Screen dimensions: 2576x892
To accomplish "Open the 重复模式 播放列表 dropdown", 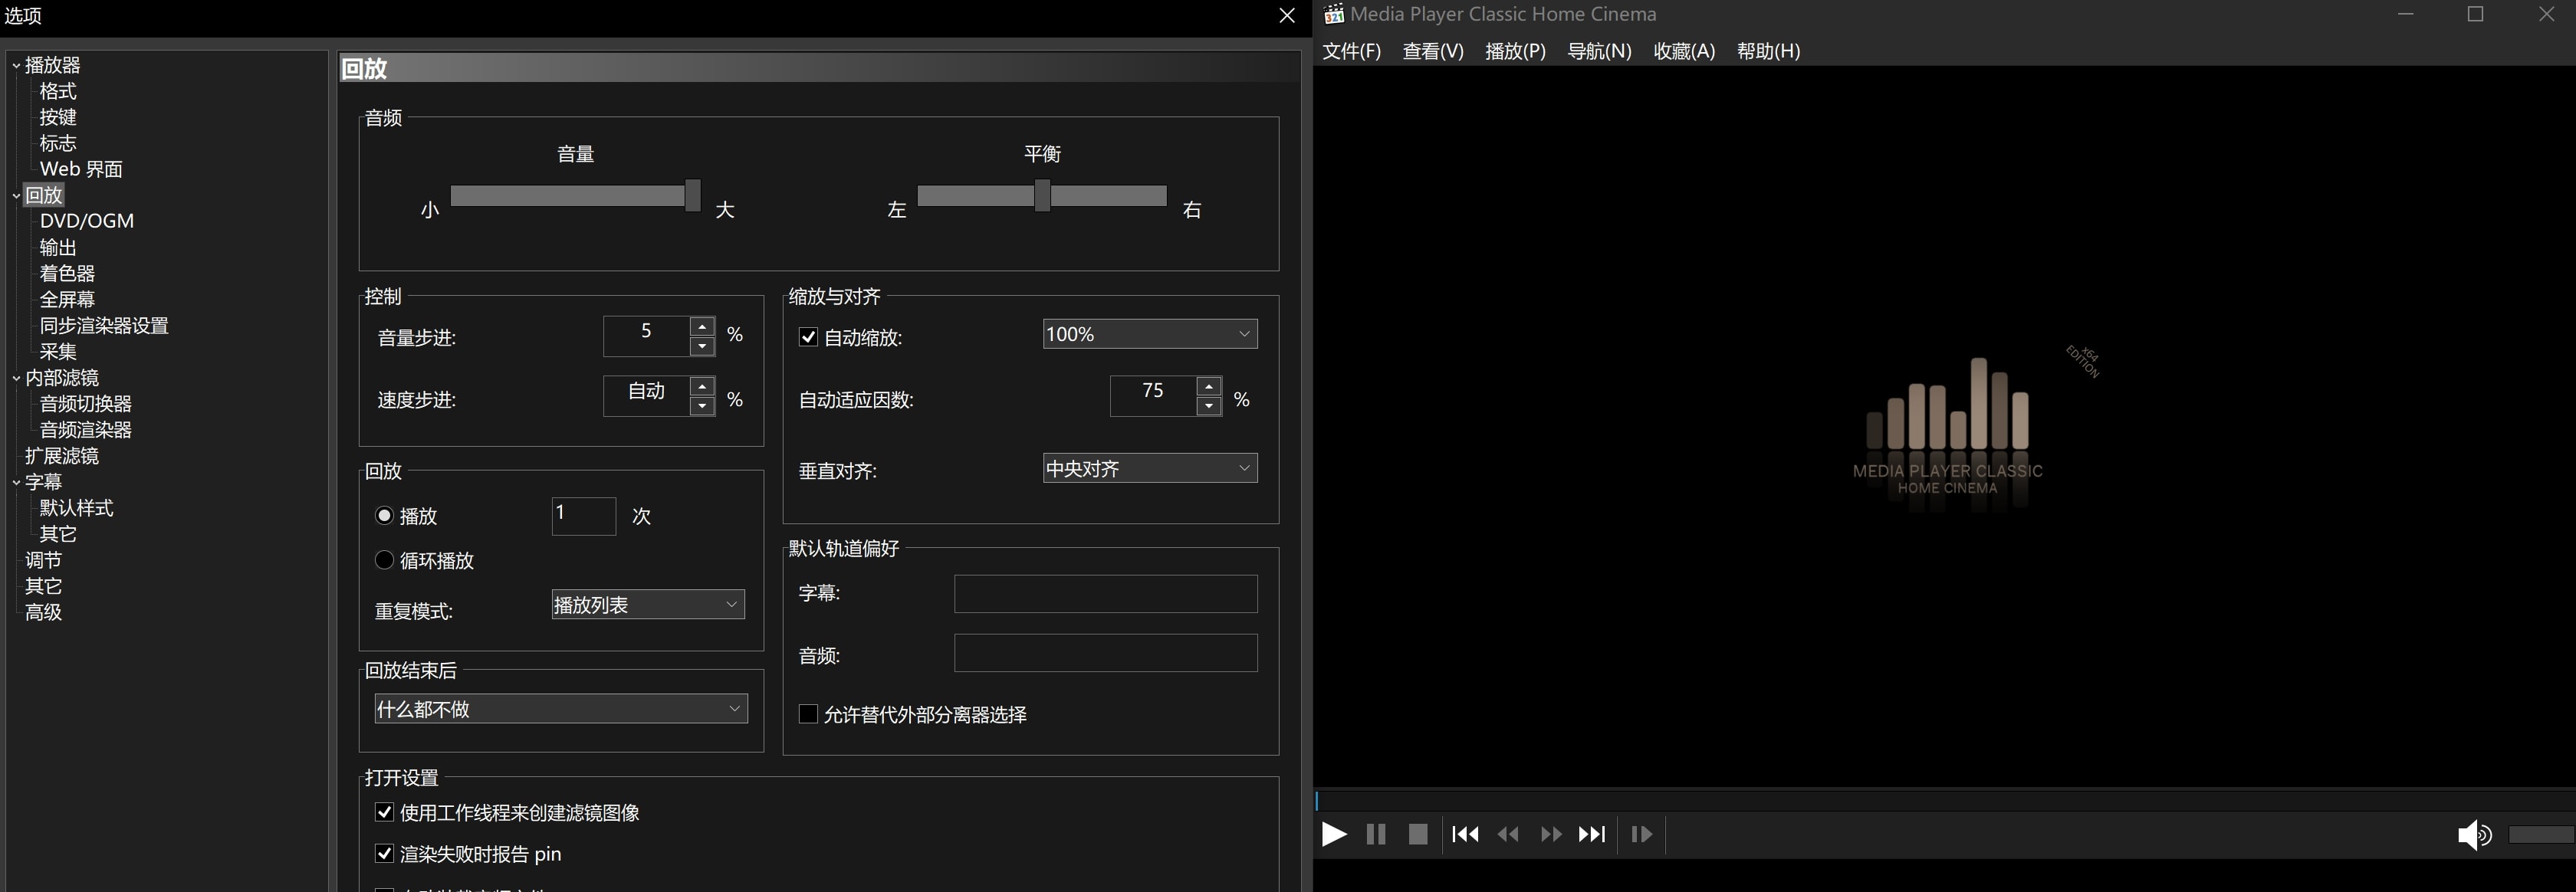I will click(x=648, y=604).
